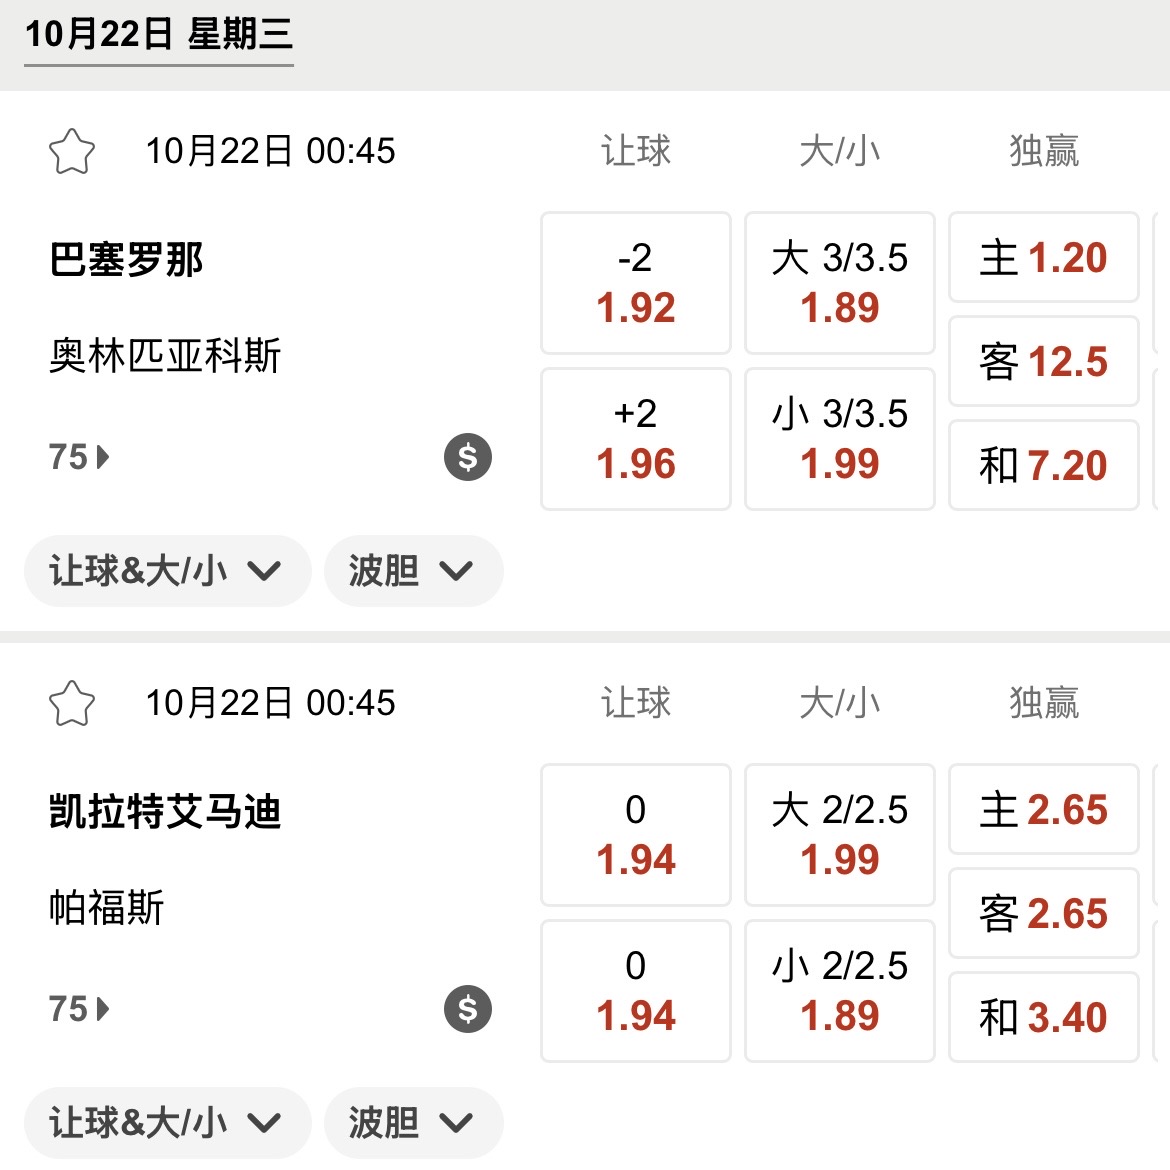Viewport: 1170px width, 1170px height.
Task: Expand the 波胆 dropdown for 帕福斯 match
Action: tap(413, 1122)
